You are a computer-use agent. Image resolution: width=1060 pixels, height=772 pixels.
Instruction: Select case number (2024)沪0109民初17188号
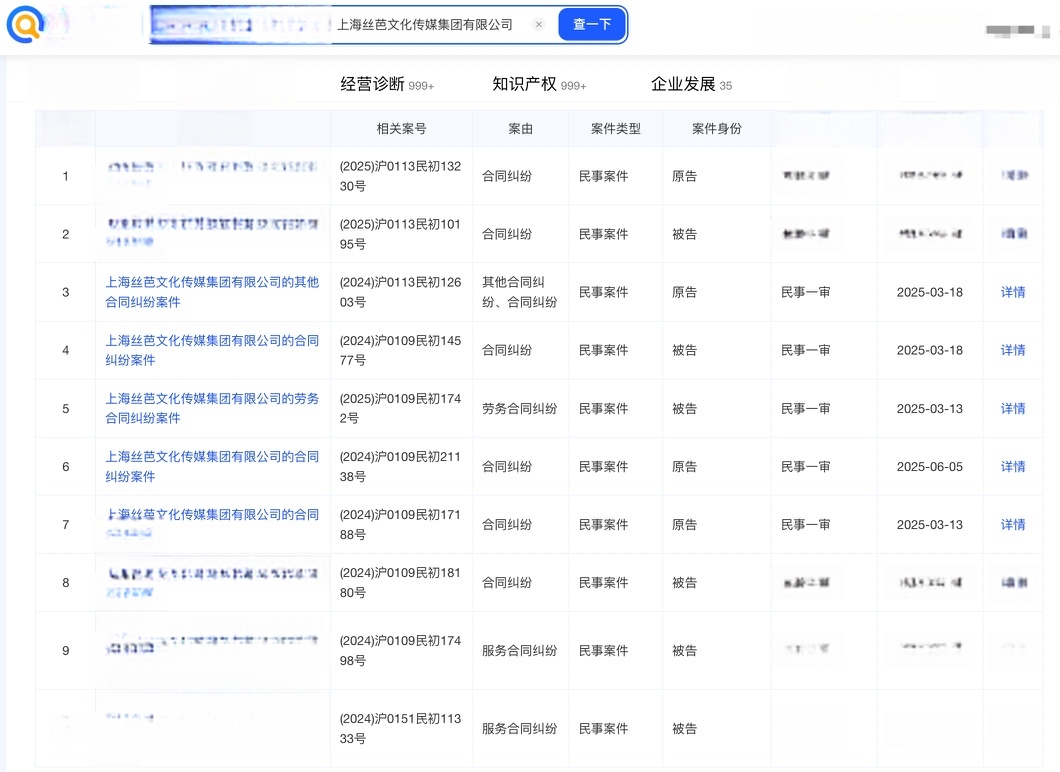(x=400, y=525)
